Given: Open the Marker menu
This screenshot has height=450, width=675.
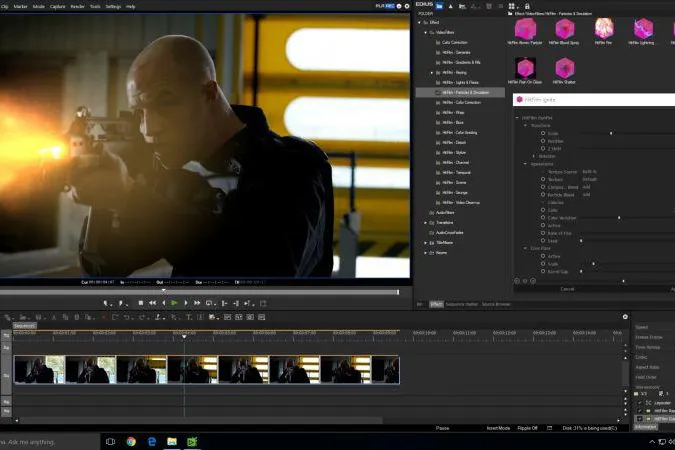Looking at the screenshot, I should (20, 6).
